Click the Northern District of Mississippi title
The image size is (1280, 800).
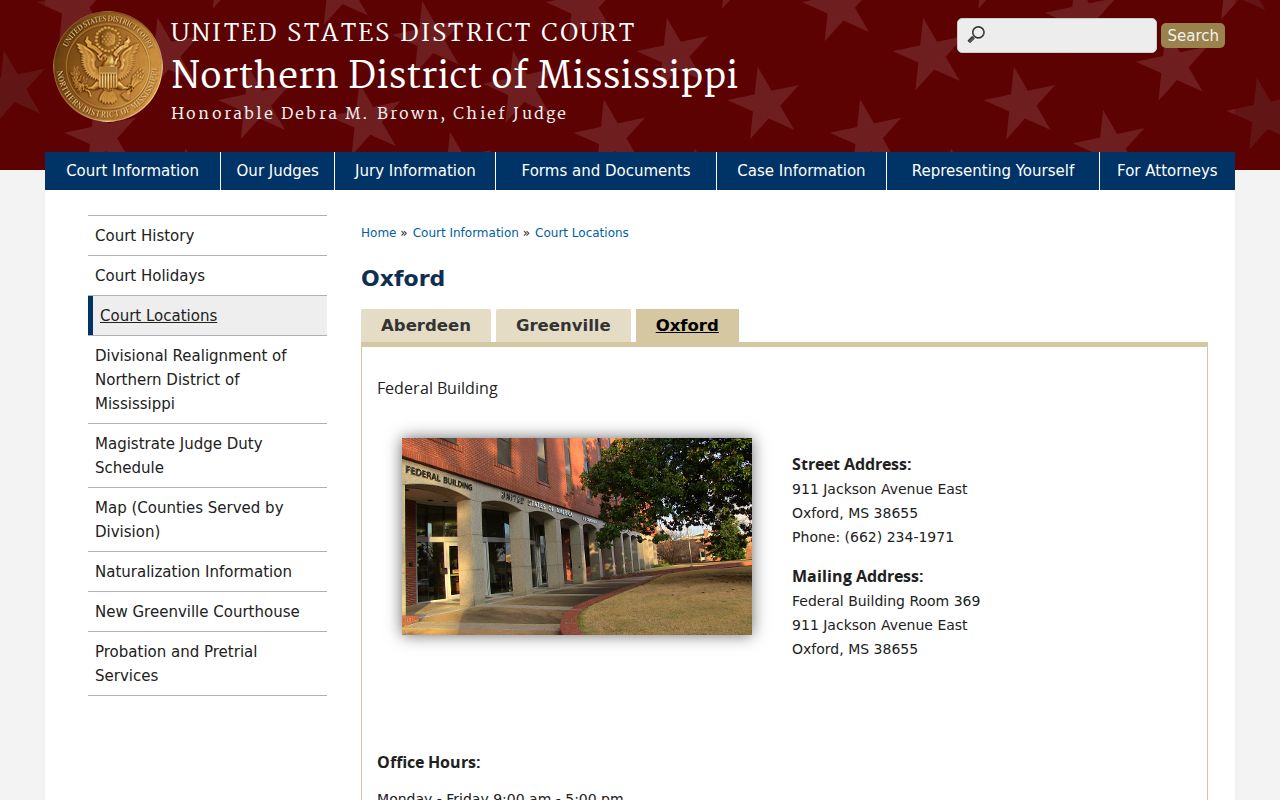[454, 75]
